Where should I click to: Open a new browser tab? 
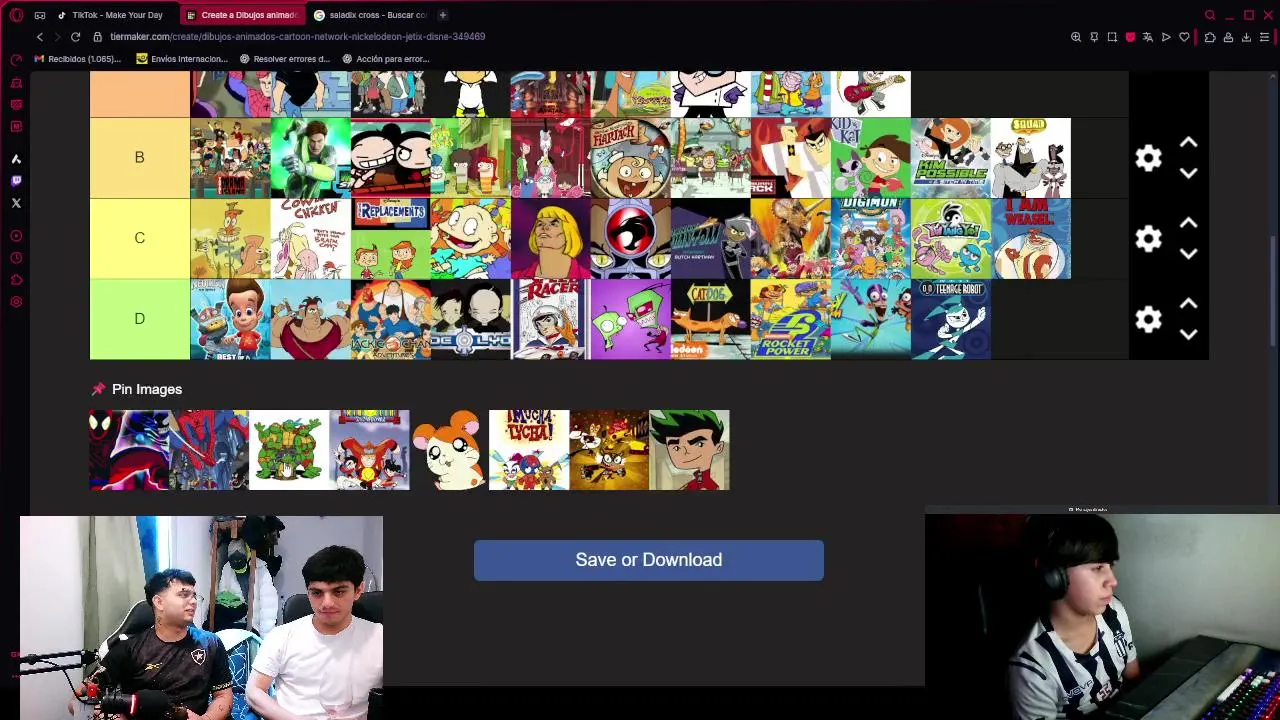443,15
